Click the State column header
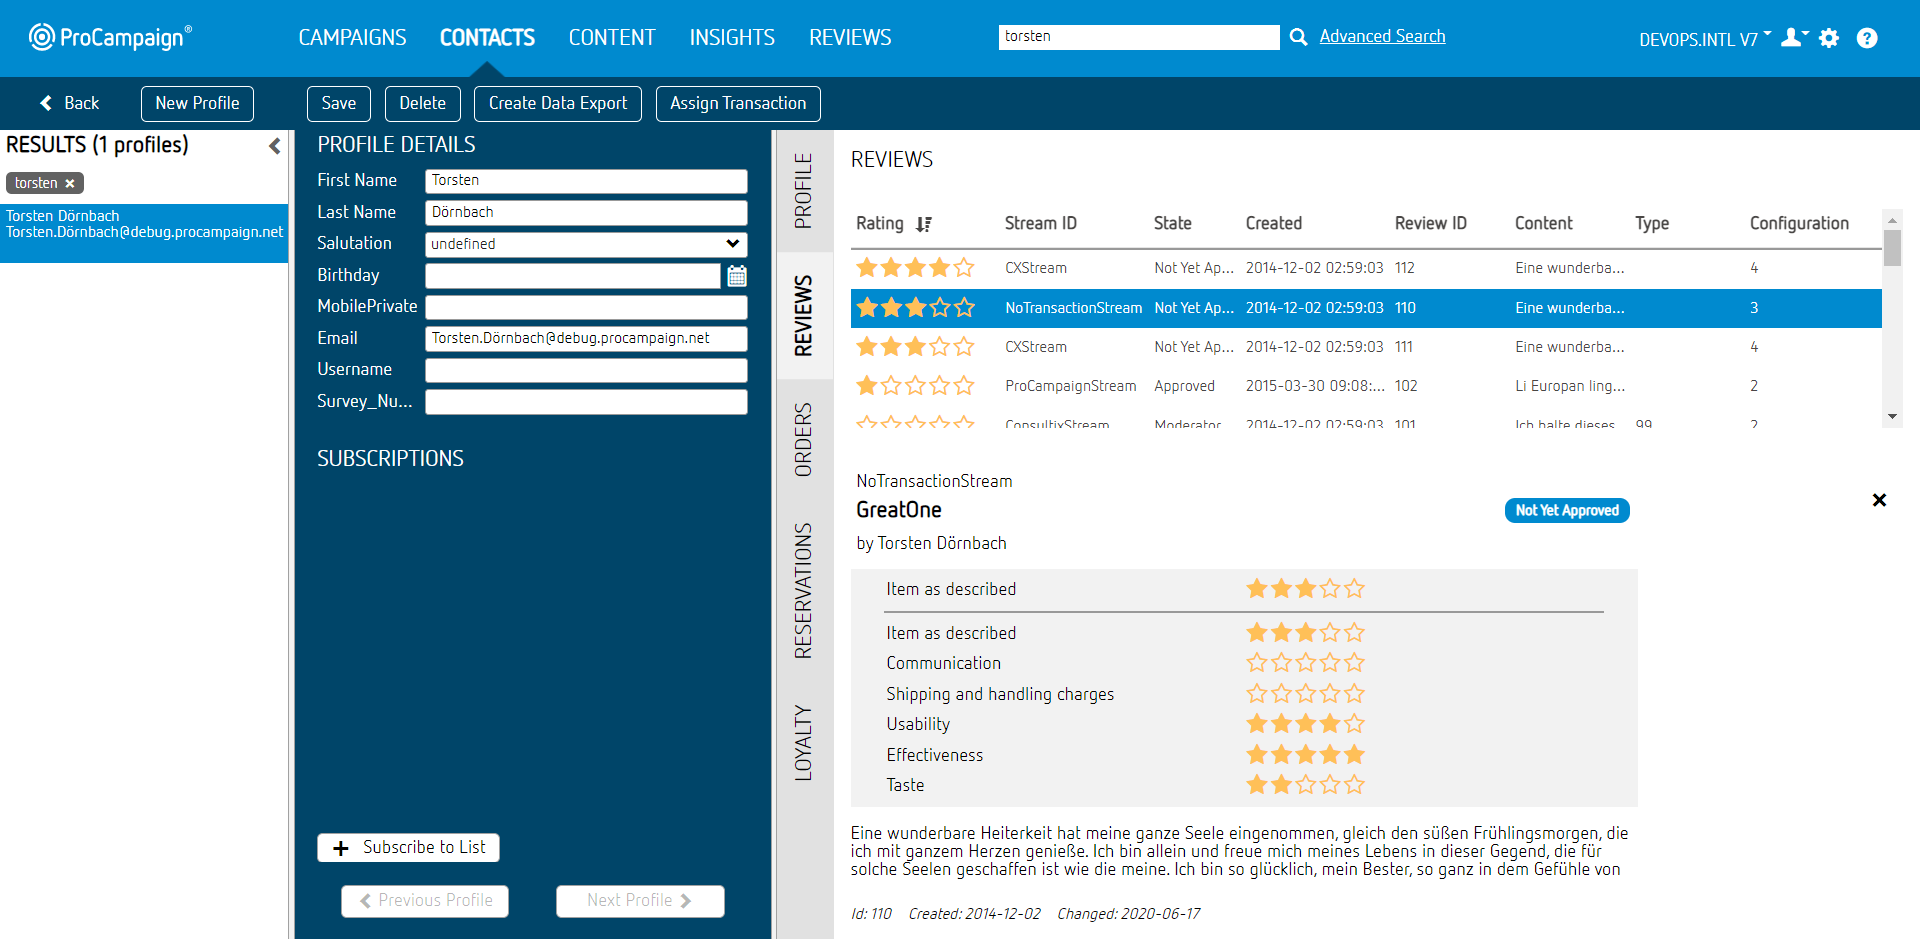 pos(1172,224)
